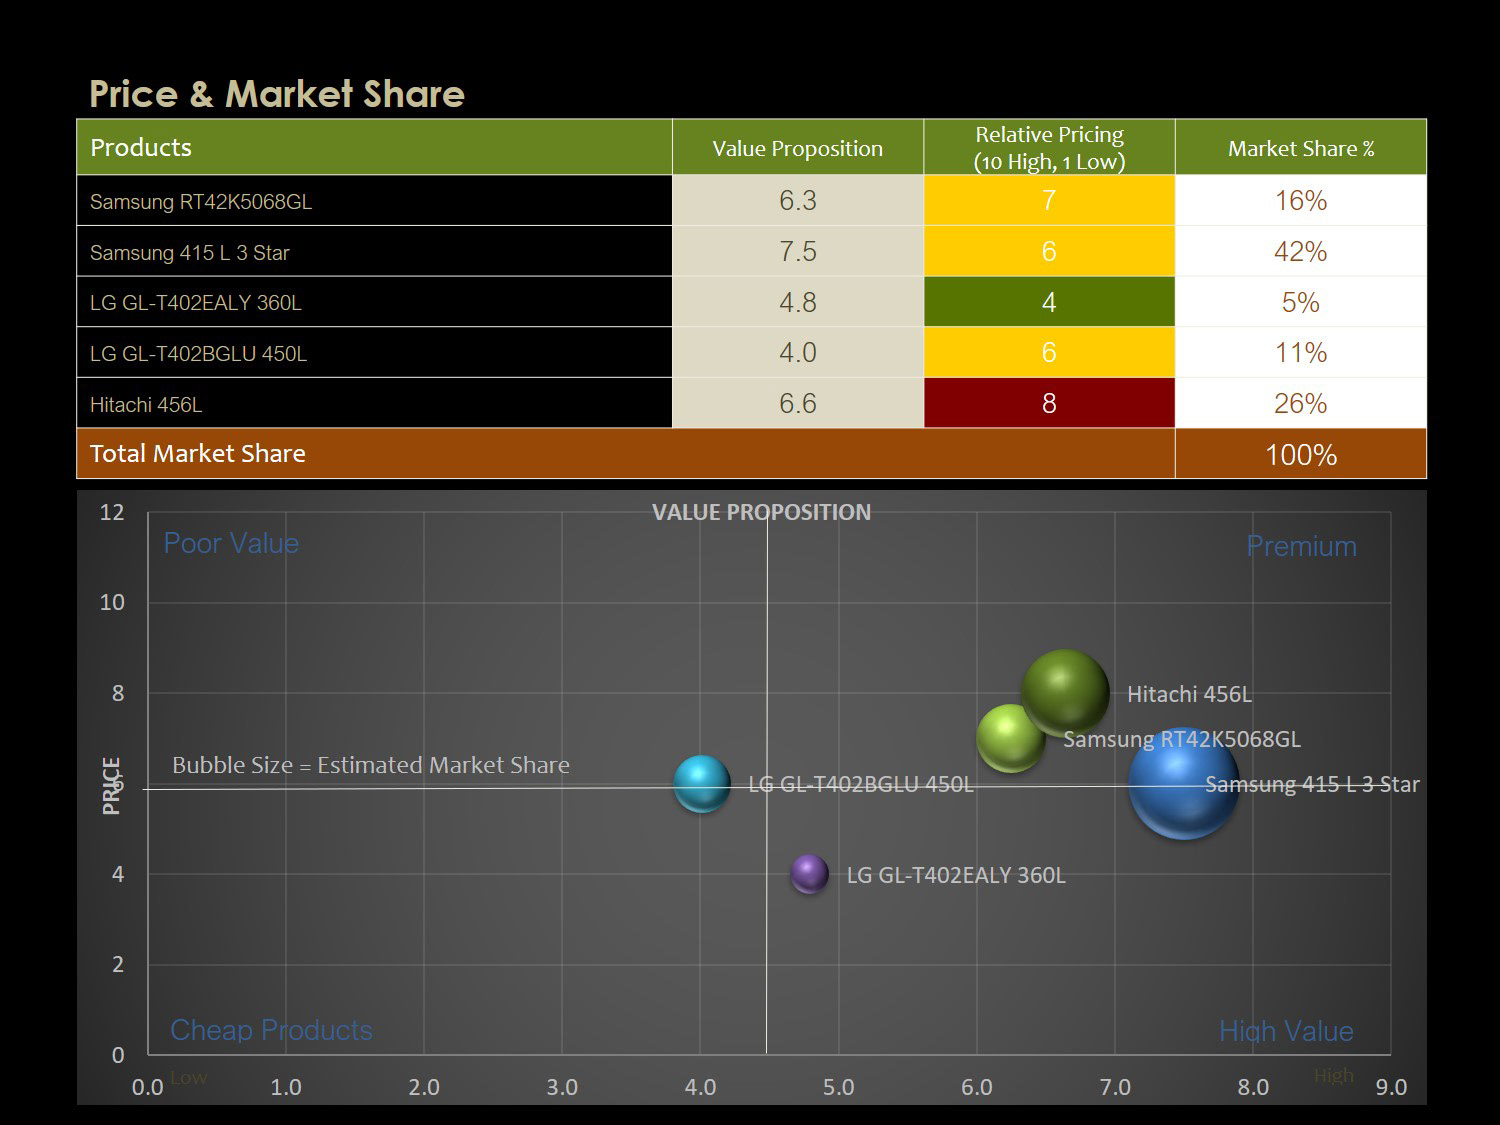The image size is (1500, 1125).
Task: Select the light green Samsung RT42K5068GL bubble
Action: tap(1010, 738)
